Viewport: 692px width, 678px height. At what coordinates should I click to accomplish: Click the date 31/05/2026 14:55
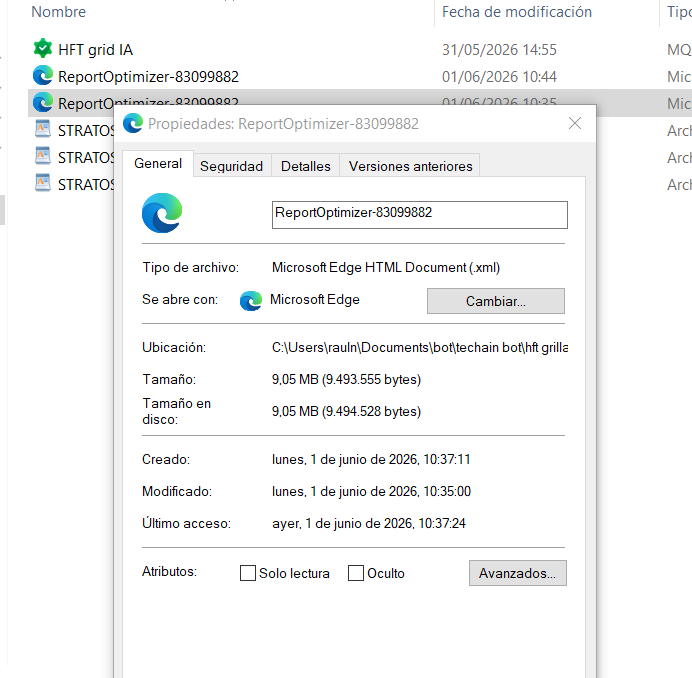click(x=499, y=50)
